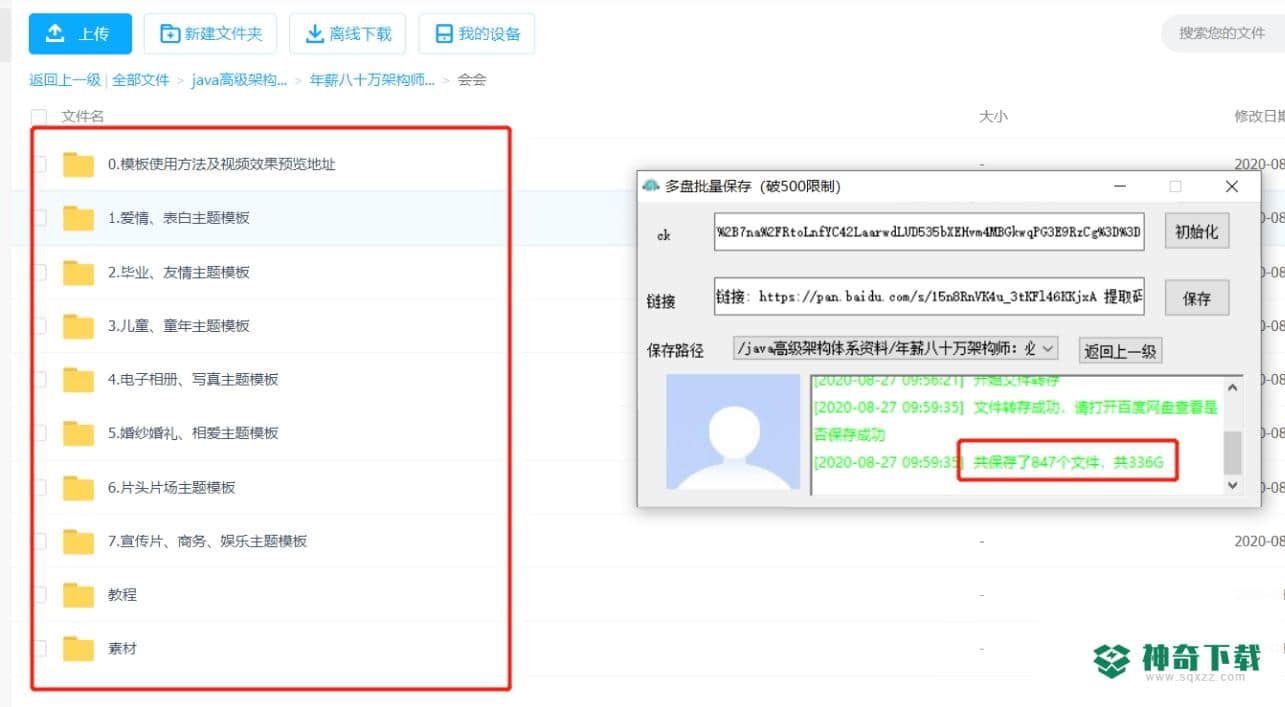1285x707 pixels.
Task: Check the box for 5.婚纱婚礼、相爱主题模板
Action: 39,433
